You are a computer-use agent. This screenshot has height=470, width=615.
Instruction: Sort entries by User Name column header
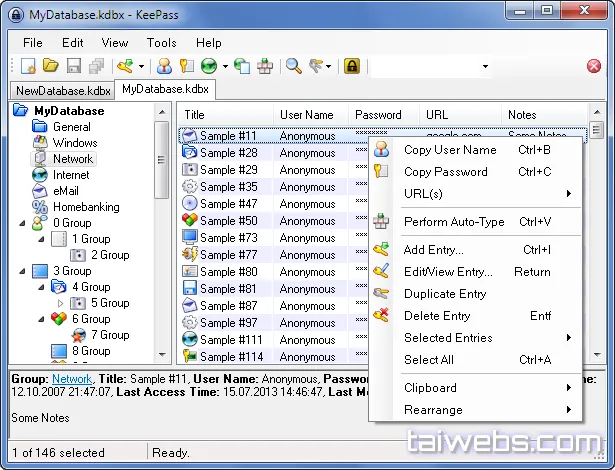click(x=311, y=115)
